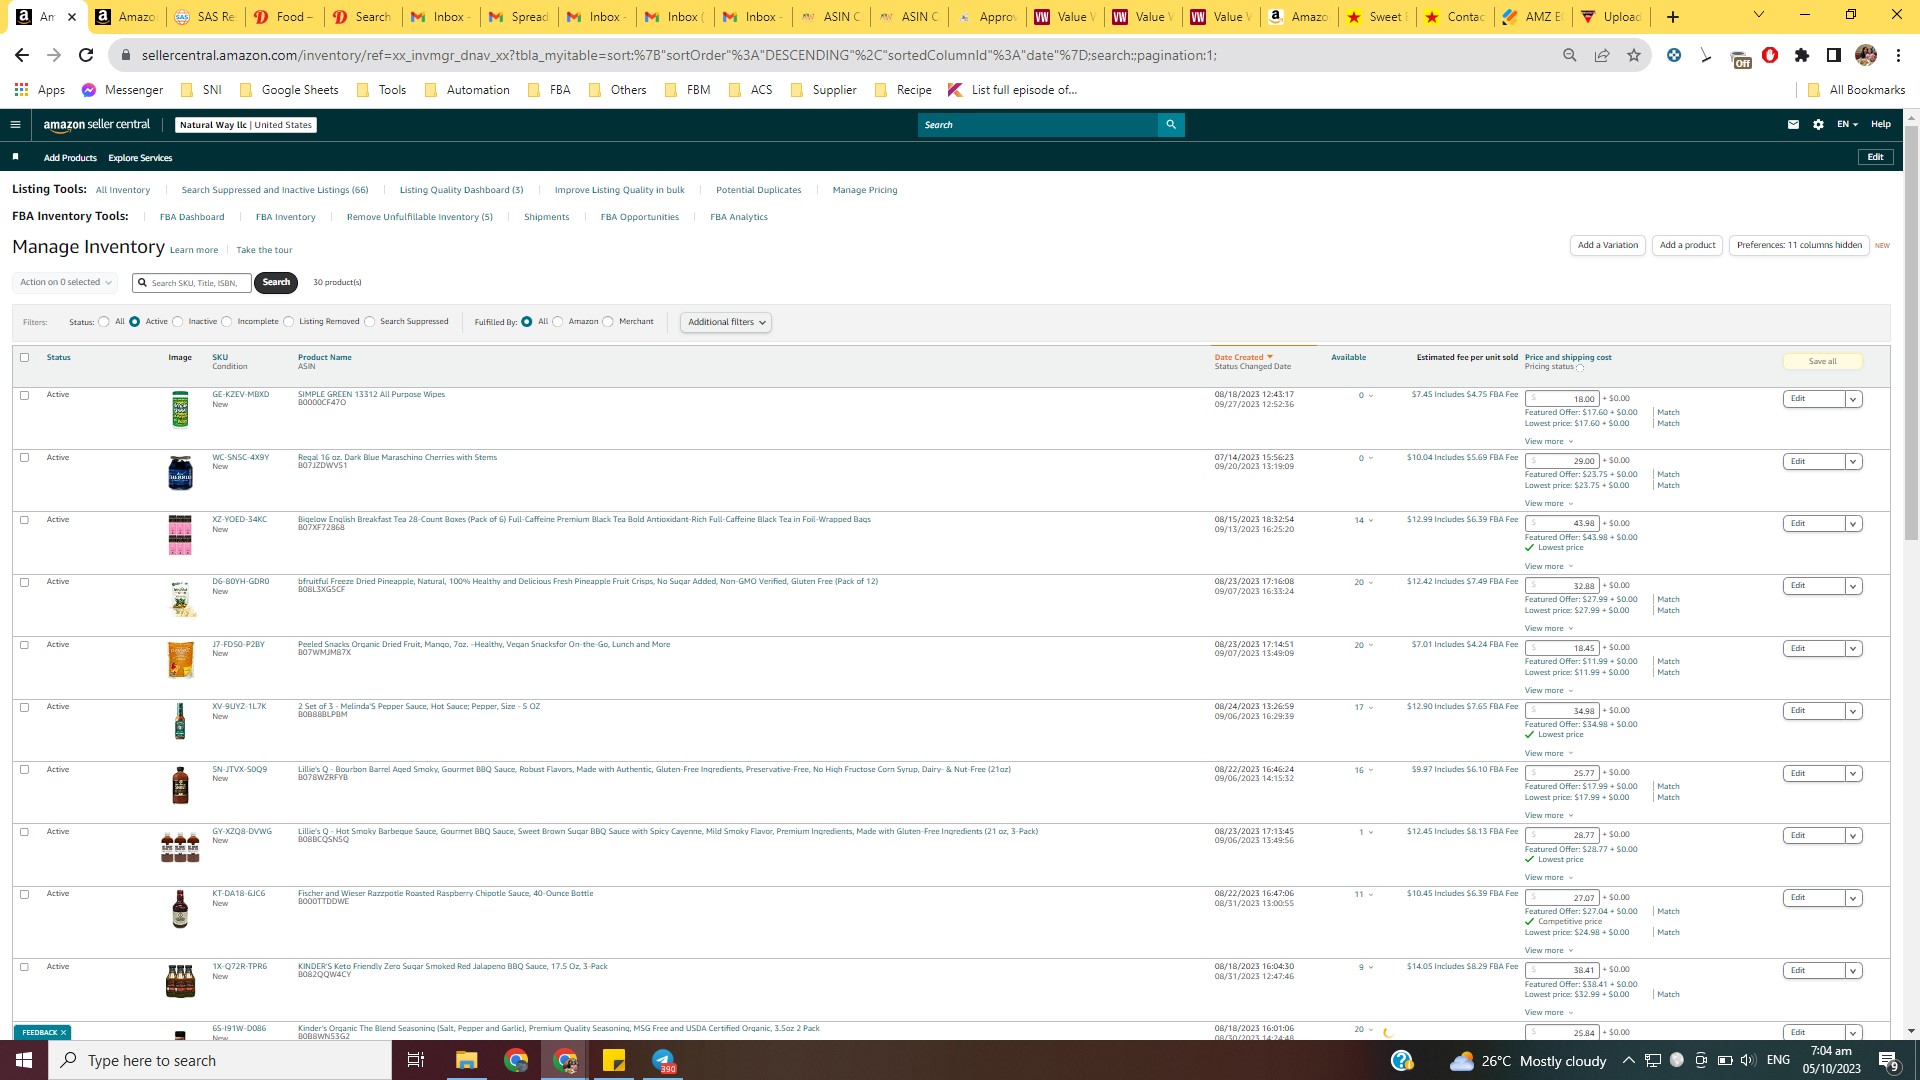
Task: Expand available quantity chevron for Bigelow tea
Action: (1371, 521)
